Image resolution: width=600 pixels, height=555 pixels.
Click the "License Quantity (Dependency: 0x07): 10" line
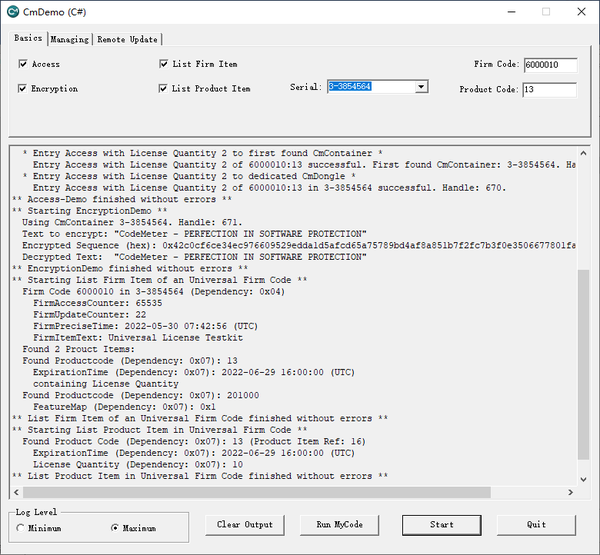(138, 465)
